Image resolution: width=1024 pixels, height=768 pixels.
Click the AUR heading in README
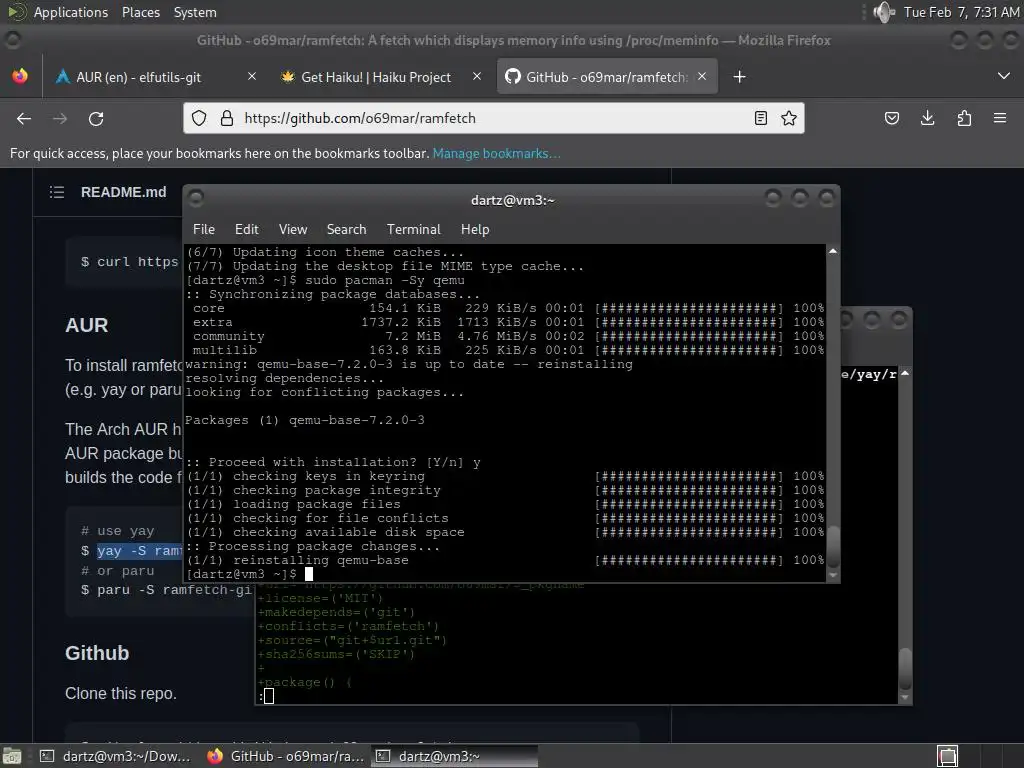coord(86,325)
